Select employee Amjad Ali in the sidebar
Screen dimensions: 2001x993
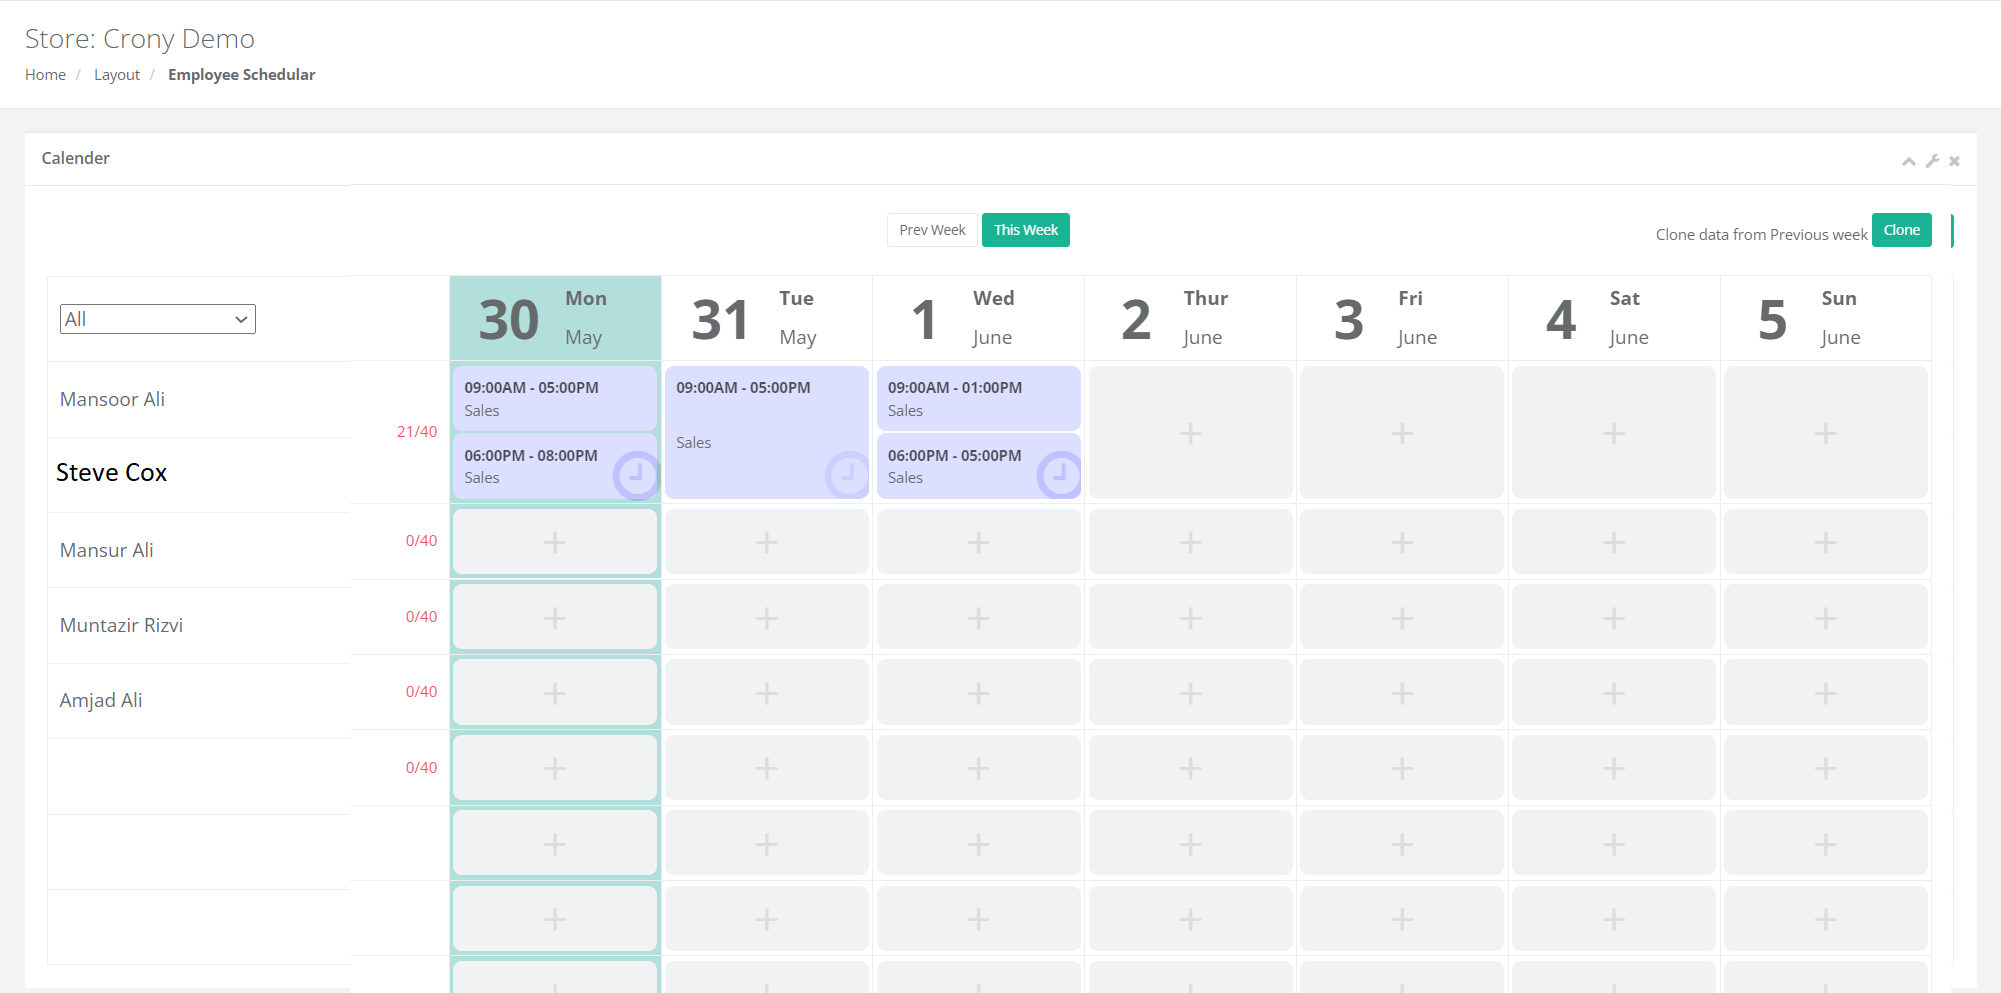point(100,700)
